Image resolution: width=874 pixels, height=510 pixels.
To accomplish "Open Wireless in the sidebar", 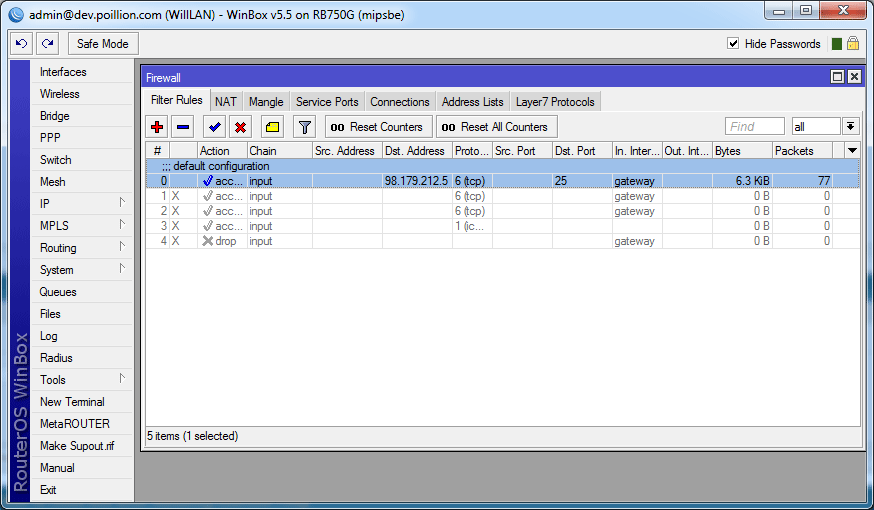I will pos(82,94).
